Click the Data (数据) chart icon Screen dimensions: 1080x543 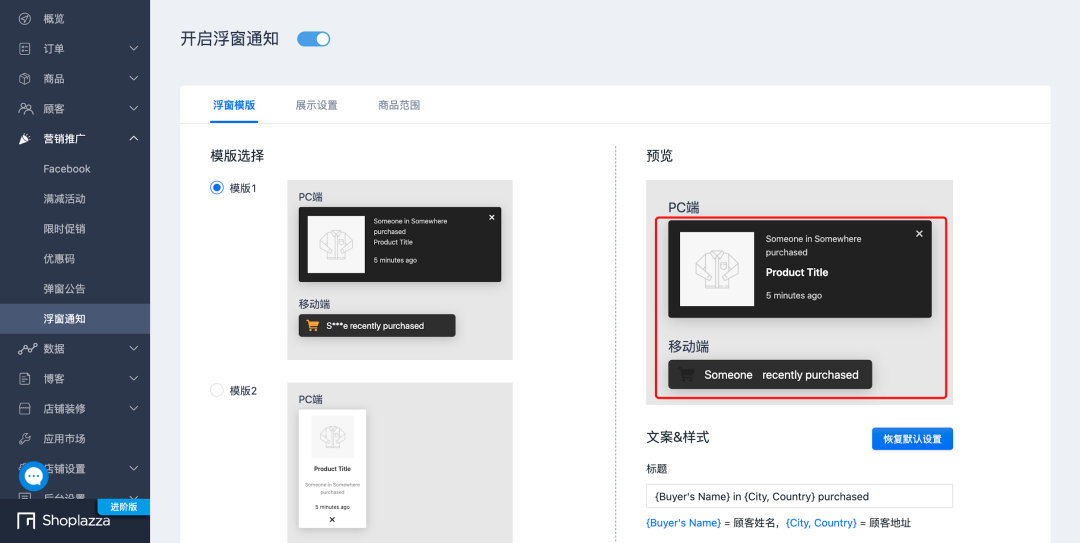pyautogui.click(x=26, y=349)
